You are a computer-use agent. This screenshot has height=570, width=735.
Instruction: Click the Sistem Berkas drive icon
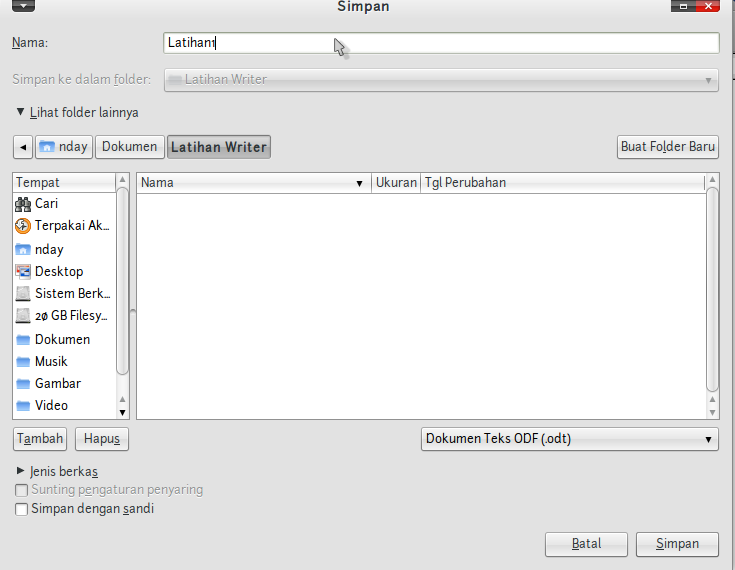click(x=22, y=293)
